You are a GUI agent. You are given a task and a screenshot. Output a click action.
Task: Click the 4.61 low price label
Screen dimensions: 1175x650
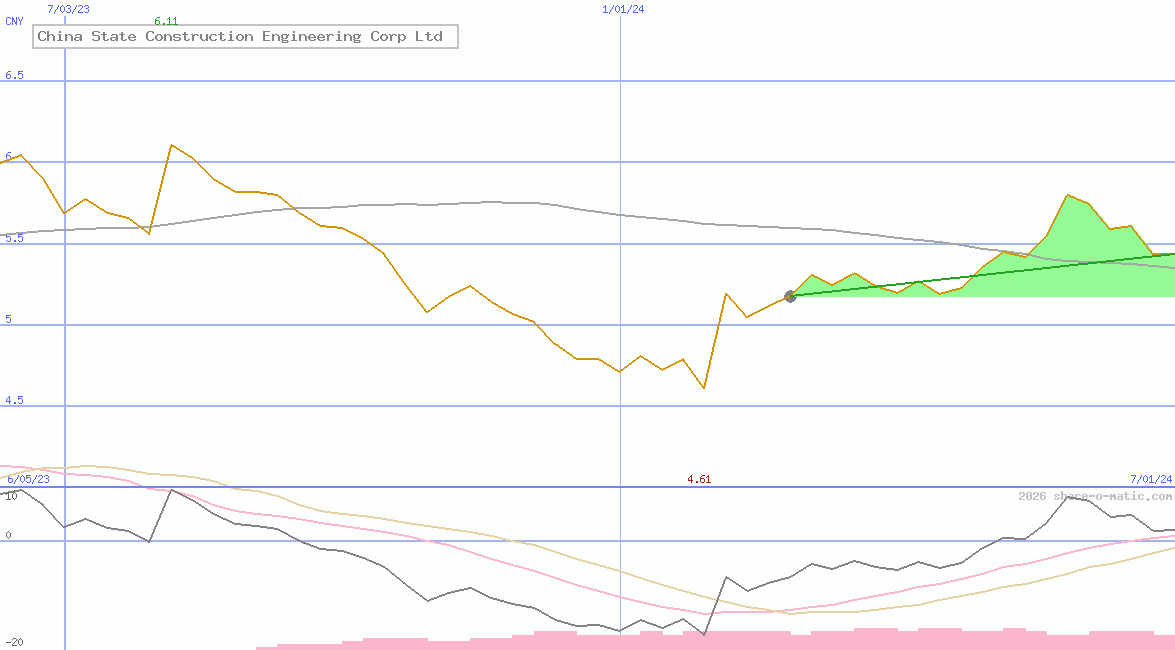tap(699, 479)
